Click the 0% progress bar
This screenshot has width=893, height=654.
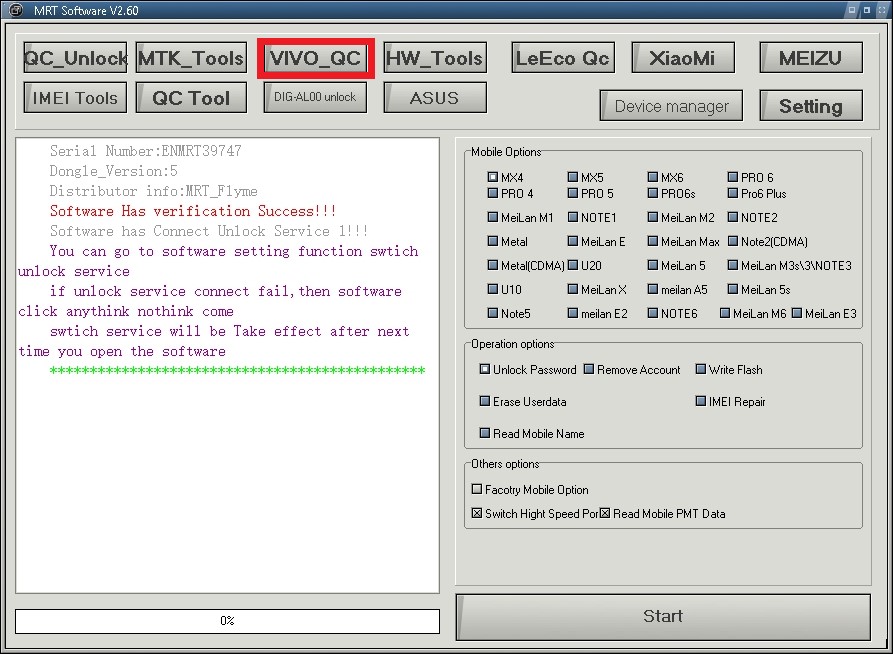pos(227,620)
